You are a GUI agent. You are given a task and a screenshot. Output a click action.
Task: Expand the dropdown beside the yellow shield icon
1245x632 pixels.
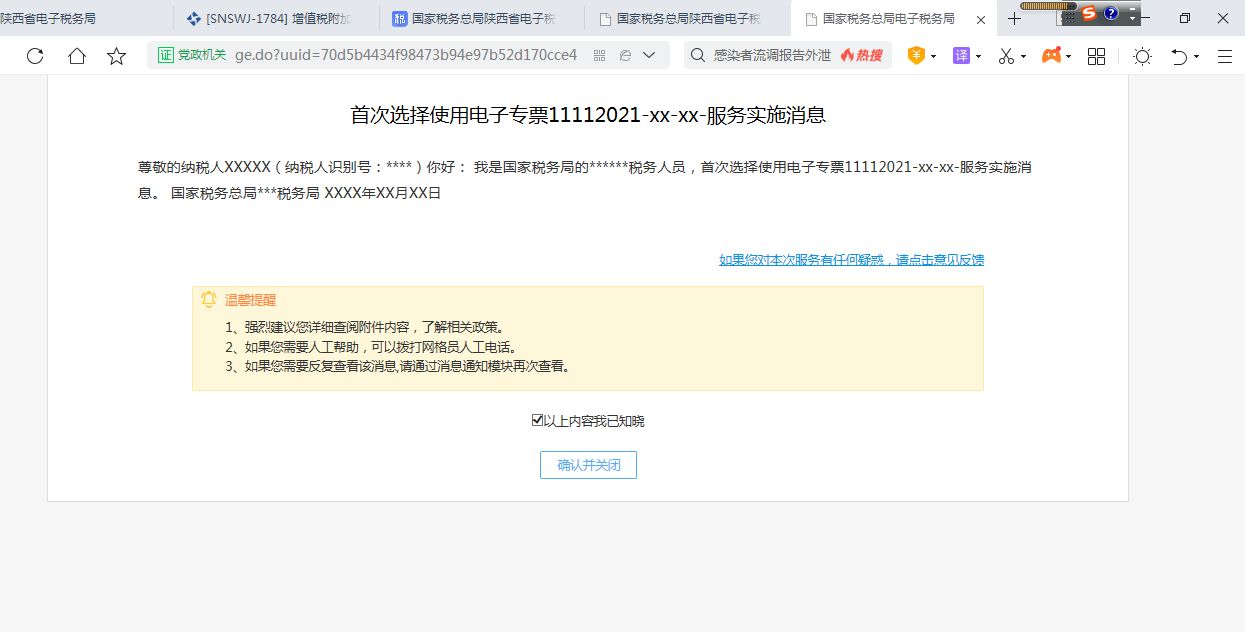(933, 57)
